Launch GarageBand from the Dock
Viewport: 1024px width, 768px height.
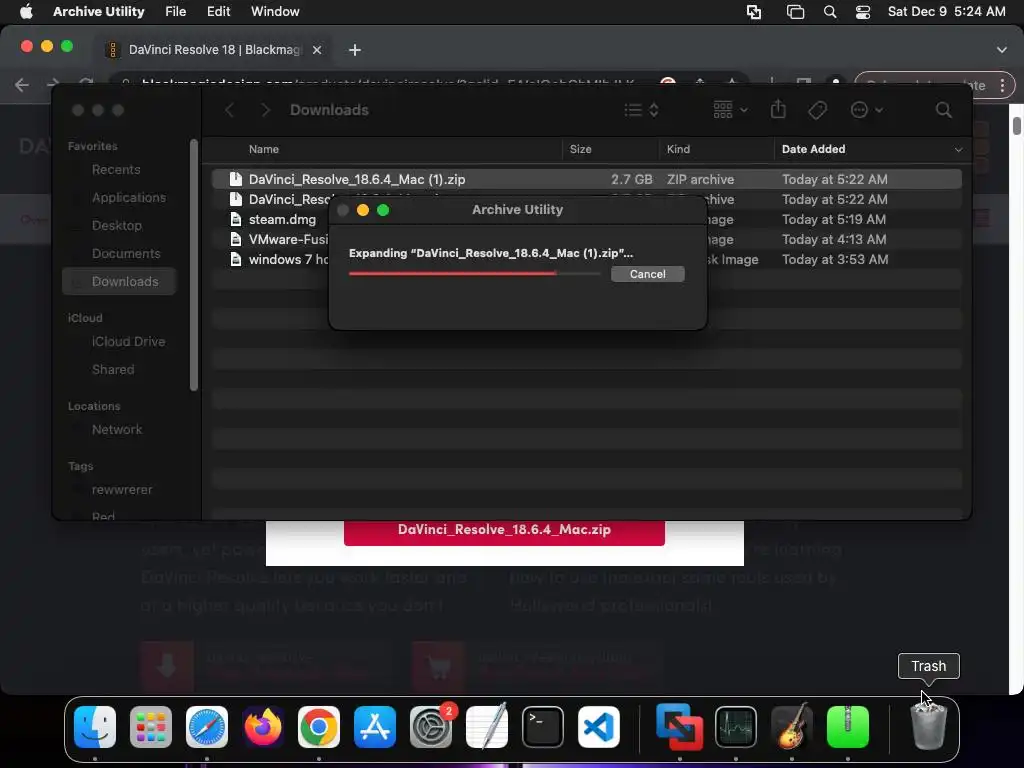792,727
